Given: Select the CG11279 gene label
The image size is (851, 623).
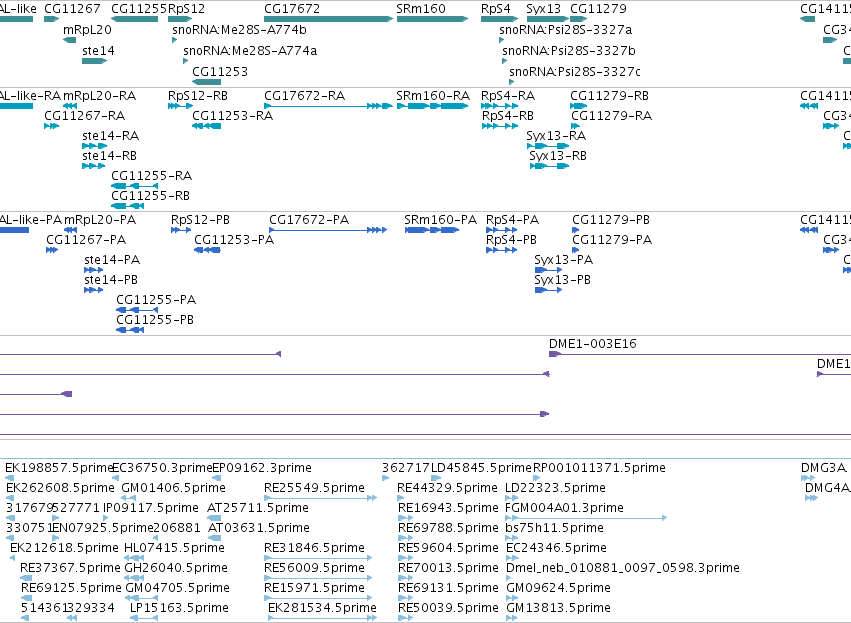Looking at the screenshot, I should click(x=598, y=9).
